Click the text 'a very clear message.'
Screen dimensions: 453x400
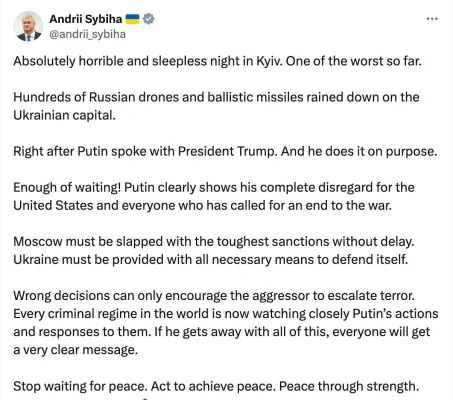(x=76, y=350)
